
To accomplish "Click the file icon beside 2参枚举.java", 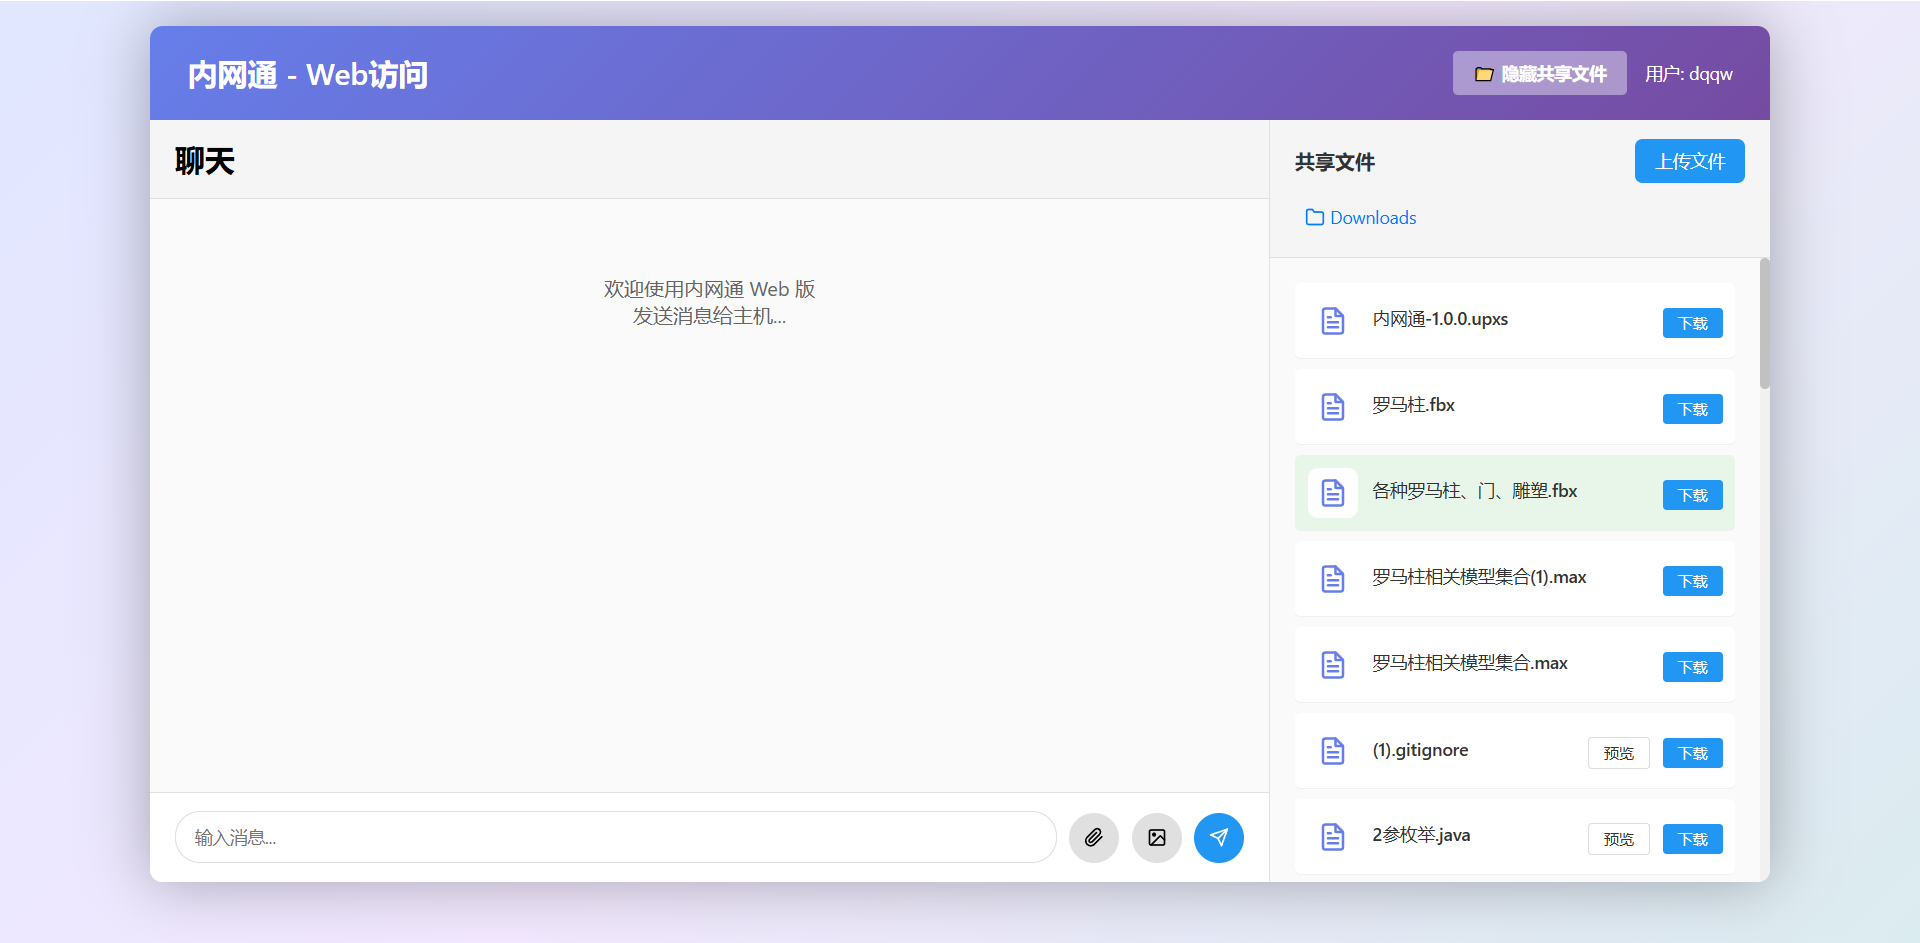I will tap(1332, 837).
